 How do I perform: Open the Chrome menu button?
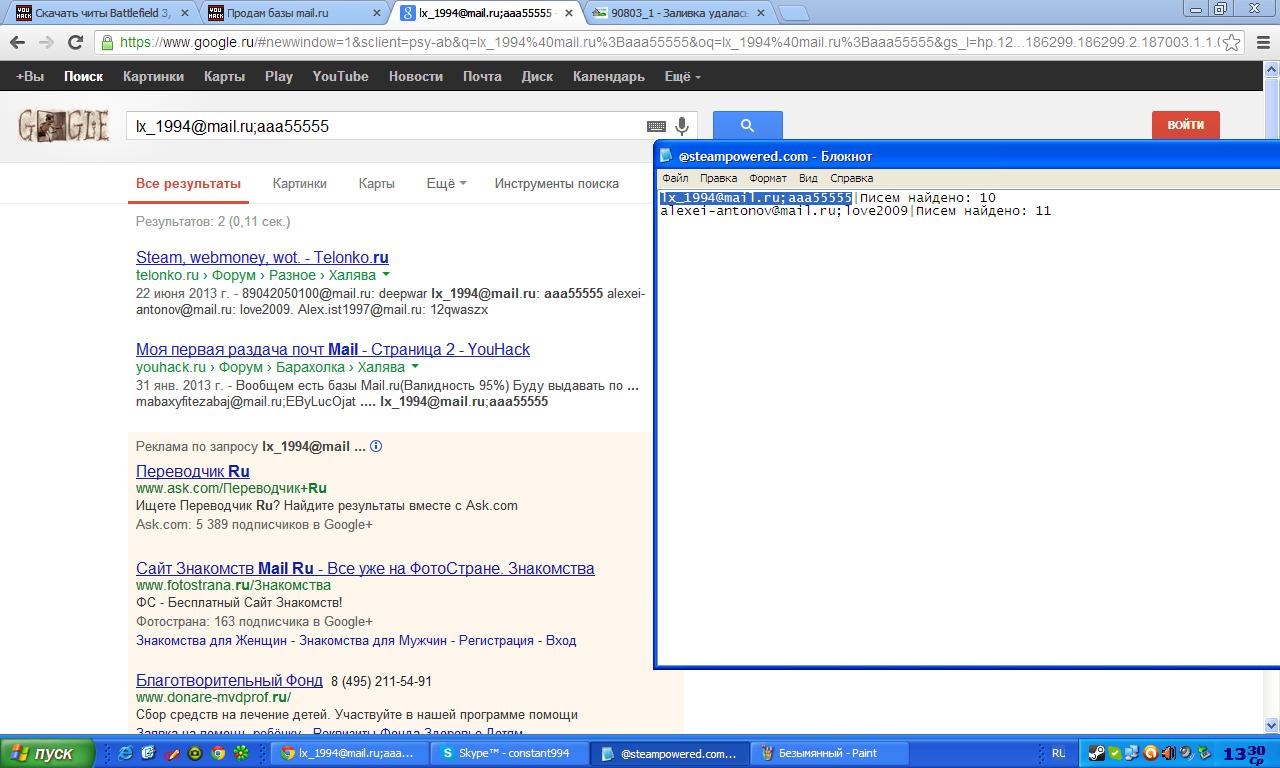[1262, 43]
